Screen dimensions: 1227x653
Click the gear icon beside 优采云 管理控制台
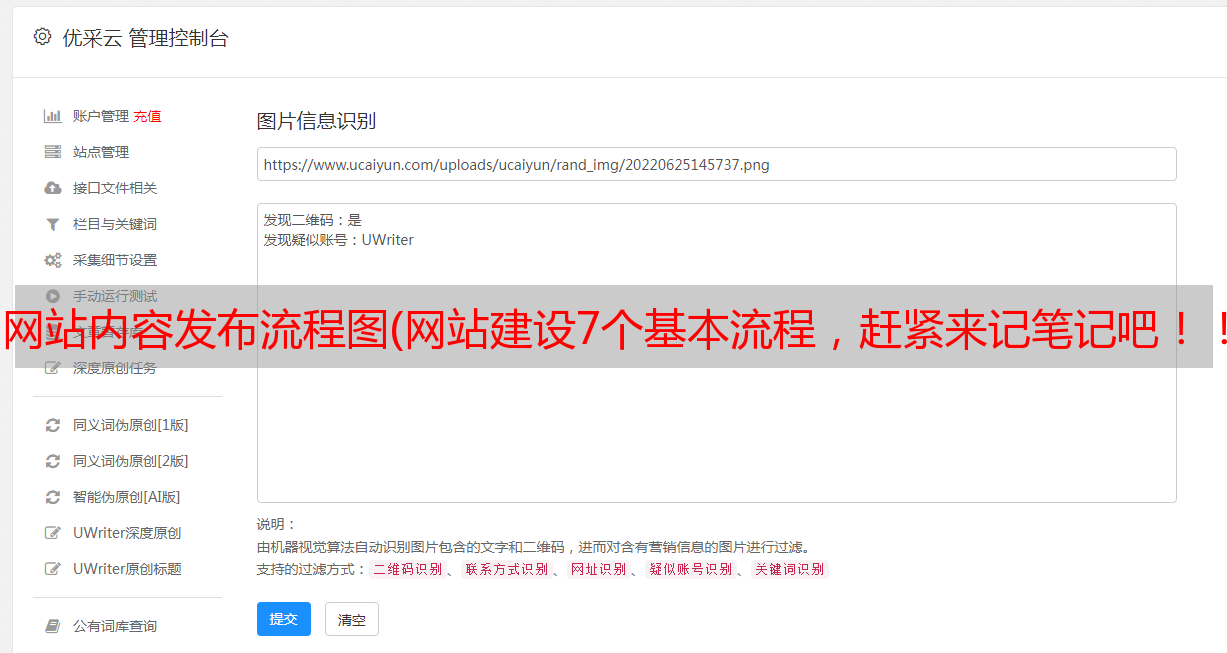(42, 37)
